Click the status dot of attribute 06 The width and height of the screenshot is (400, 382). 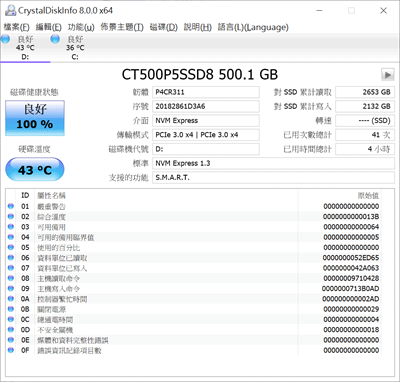coord(11,258)
